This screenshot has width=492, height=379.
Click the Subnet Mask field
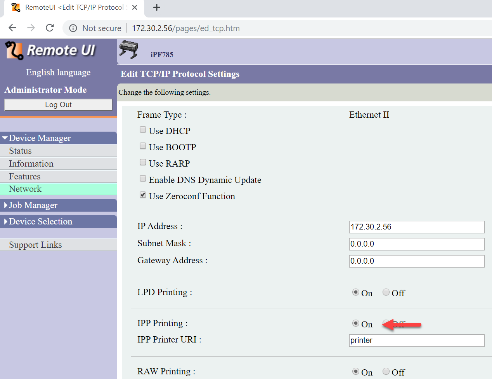point(417,244)
